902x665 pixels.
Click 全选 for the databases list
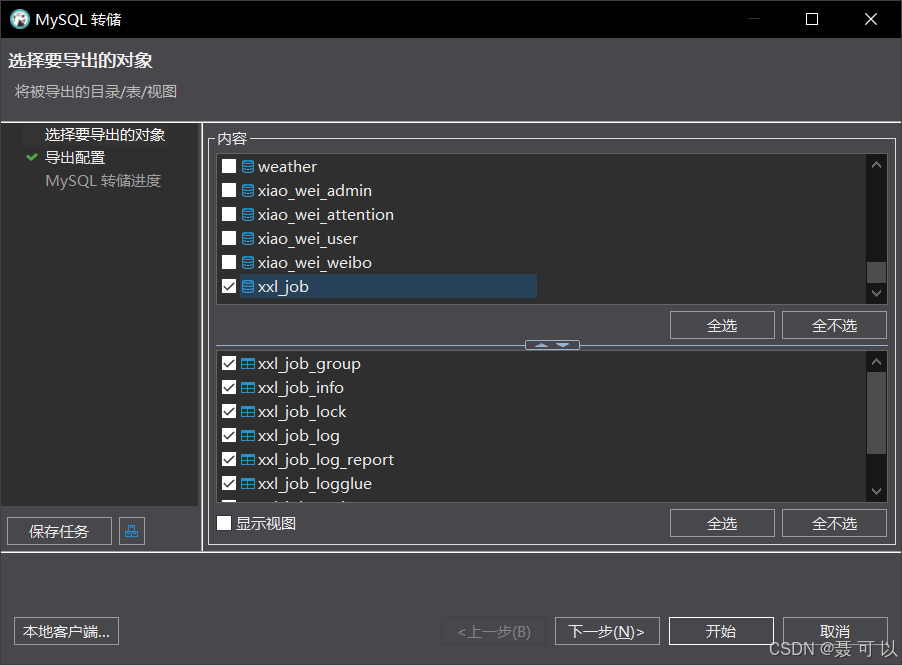tap(722, 326)
